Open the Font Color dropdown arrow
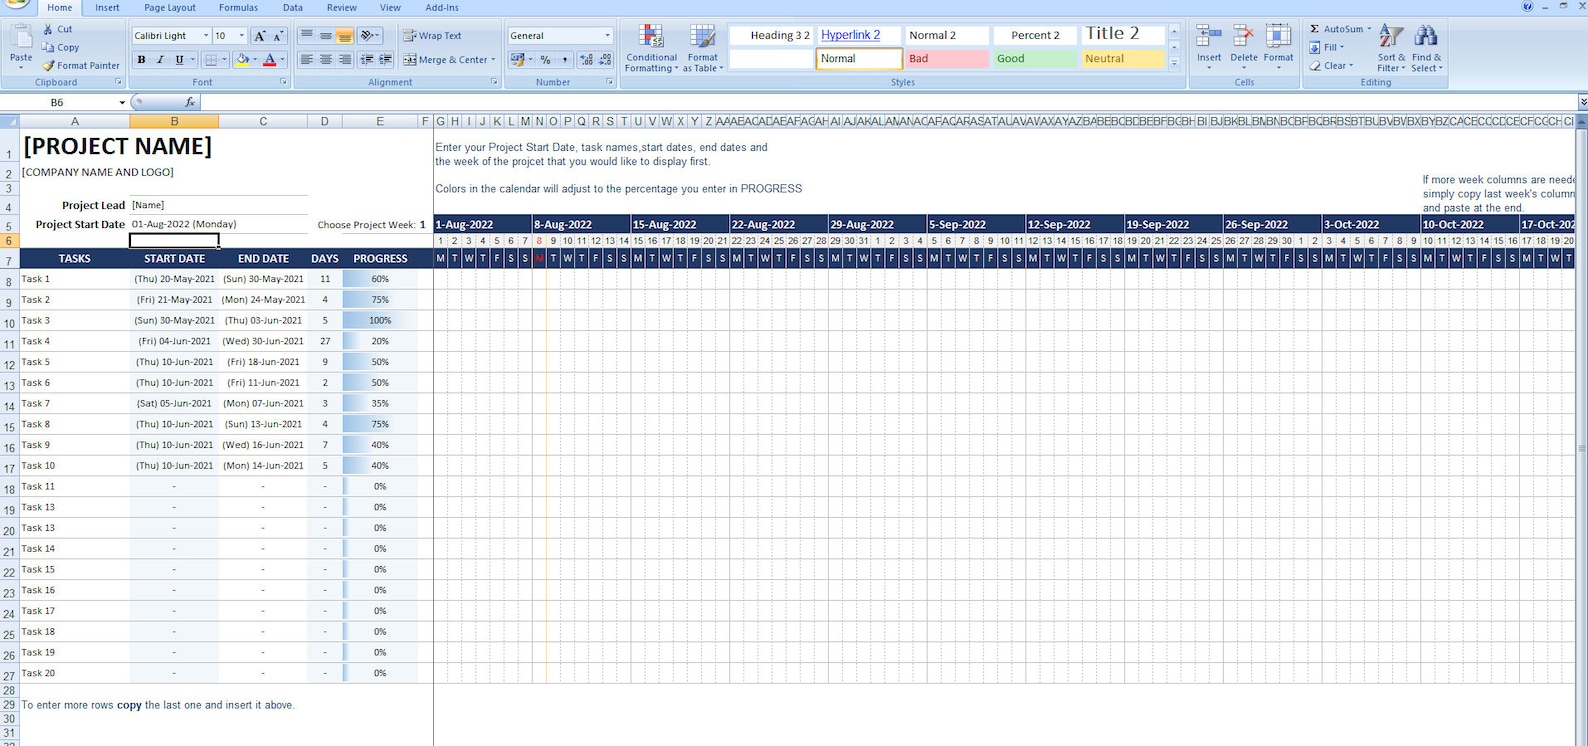Screen dimensions: 1588x746 click(x=282, y=60)
